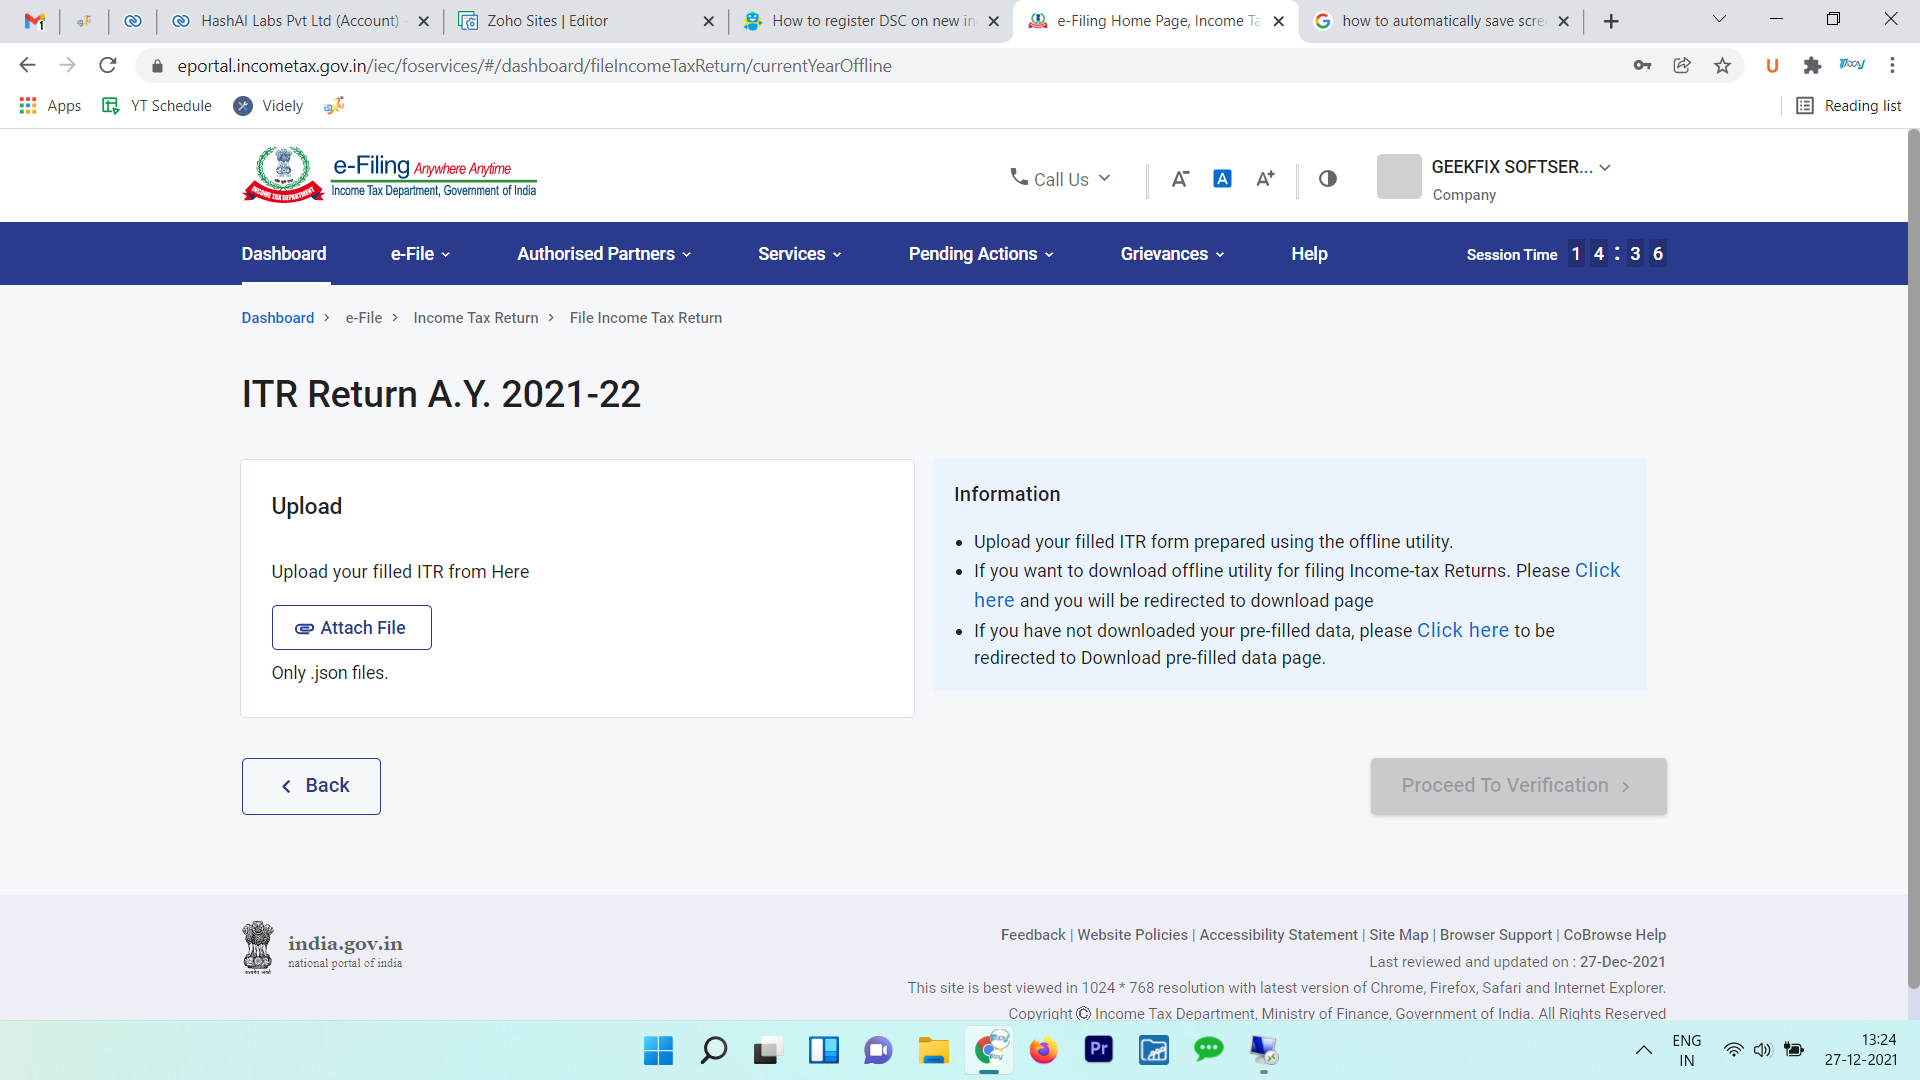Screen dimensions: 1920x1080
Task: Share this page icon
Action: 1682,65
